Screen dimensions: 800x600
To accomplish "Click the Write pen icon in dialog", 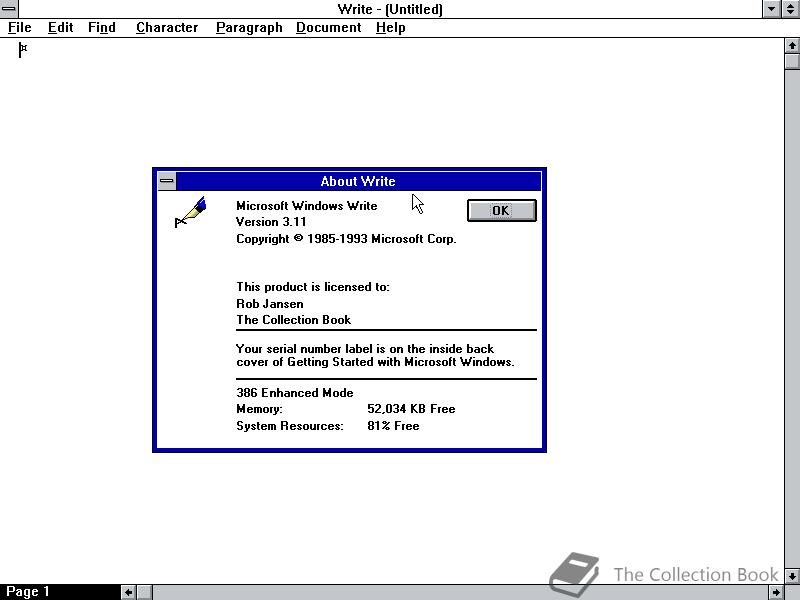I will coord(190,212).
